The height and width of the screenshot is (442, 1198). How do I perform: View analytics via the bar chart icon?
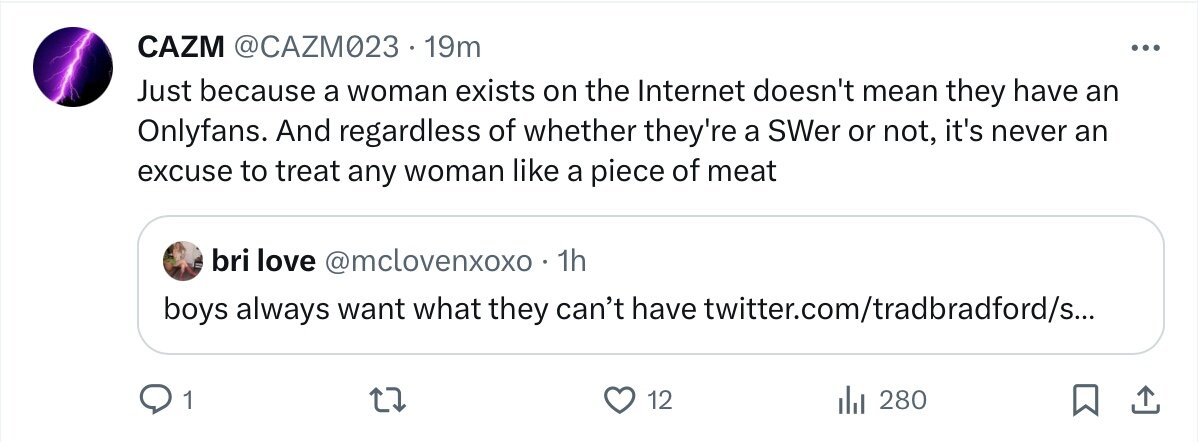(851, 400)
